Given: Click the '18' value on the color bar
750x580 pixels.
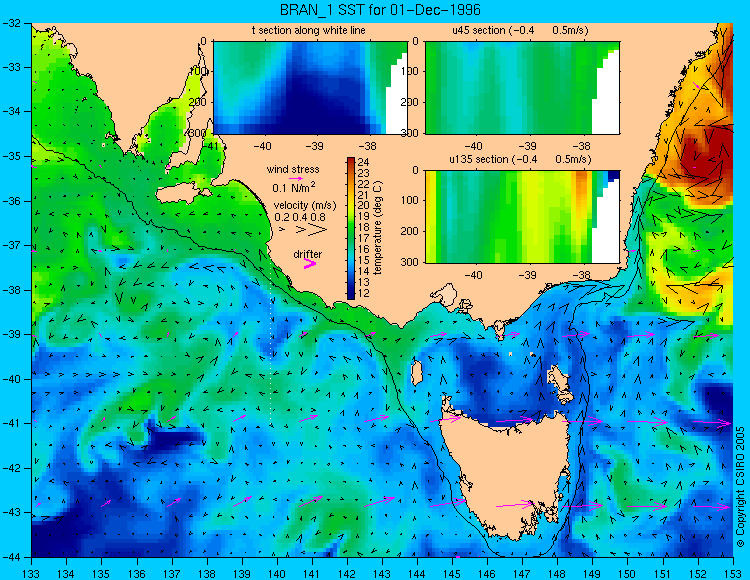Looking at the screenshot, I should pos(363,227).
